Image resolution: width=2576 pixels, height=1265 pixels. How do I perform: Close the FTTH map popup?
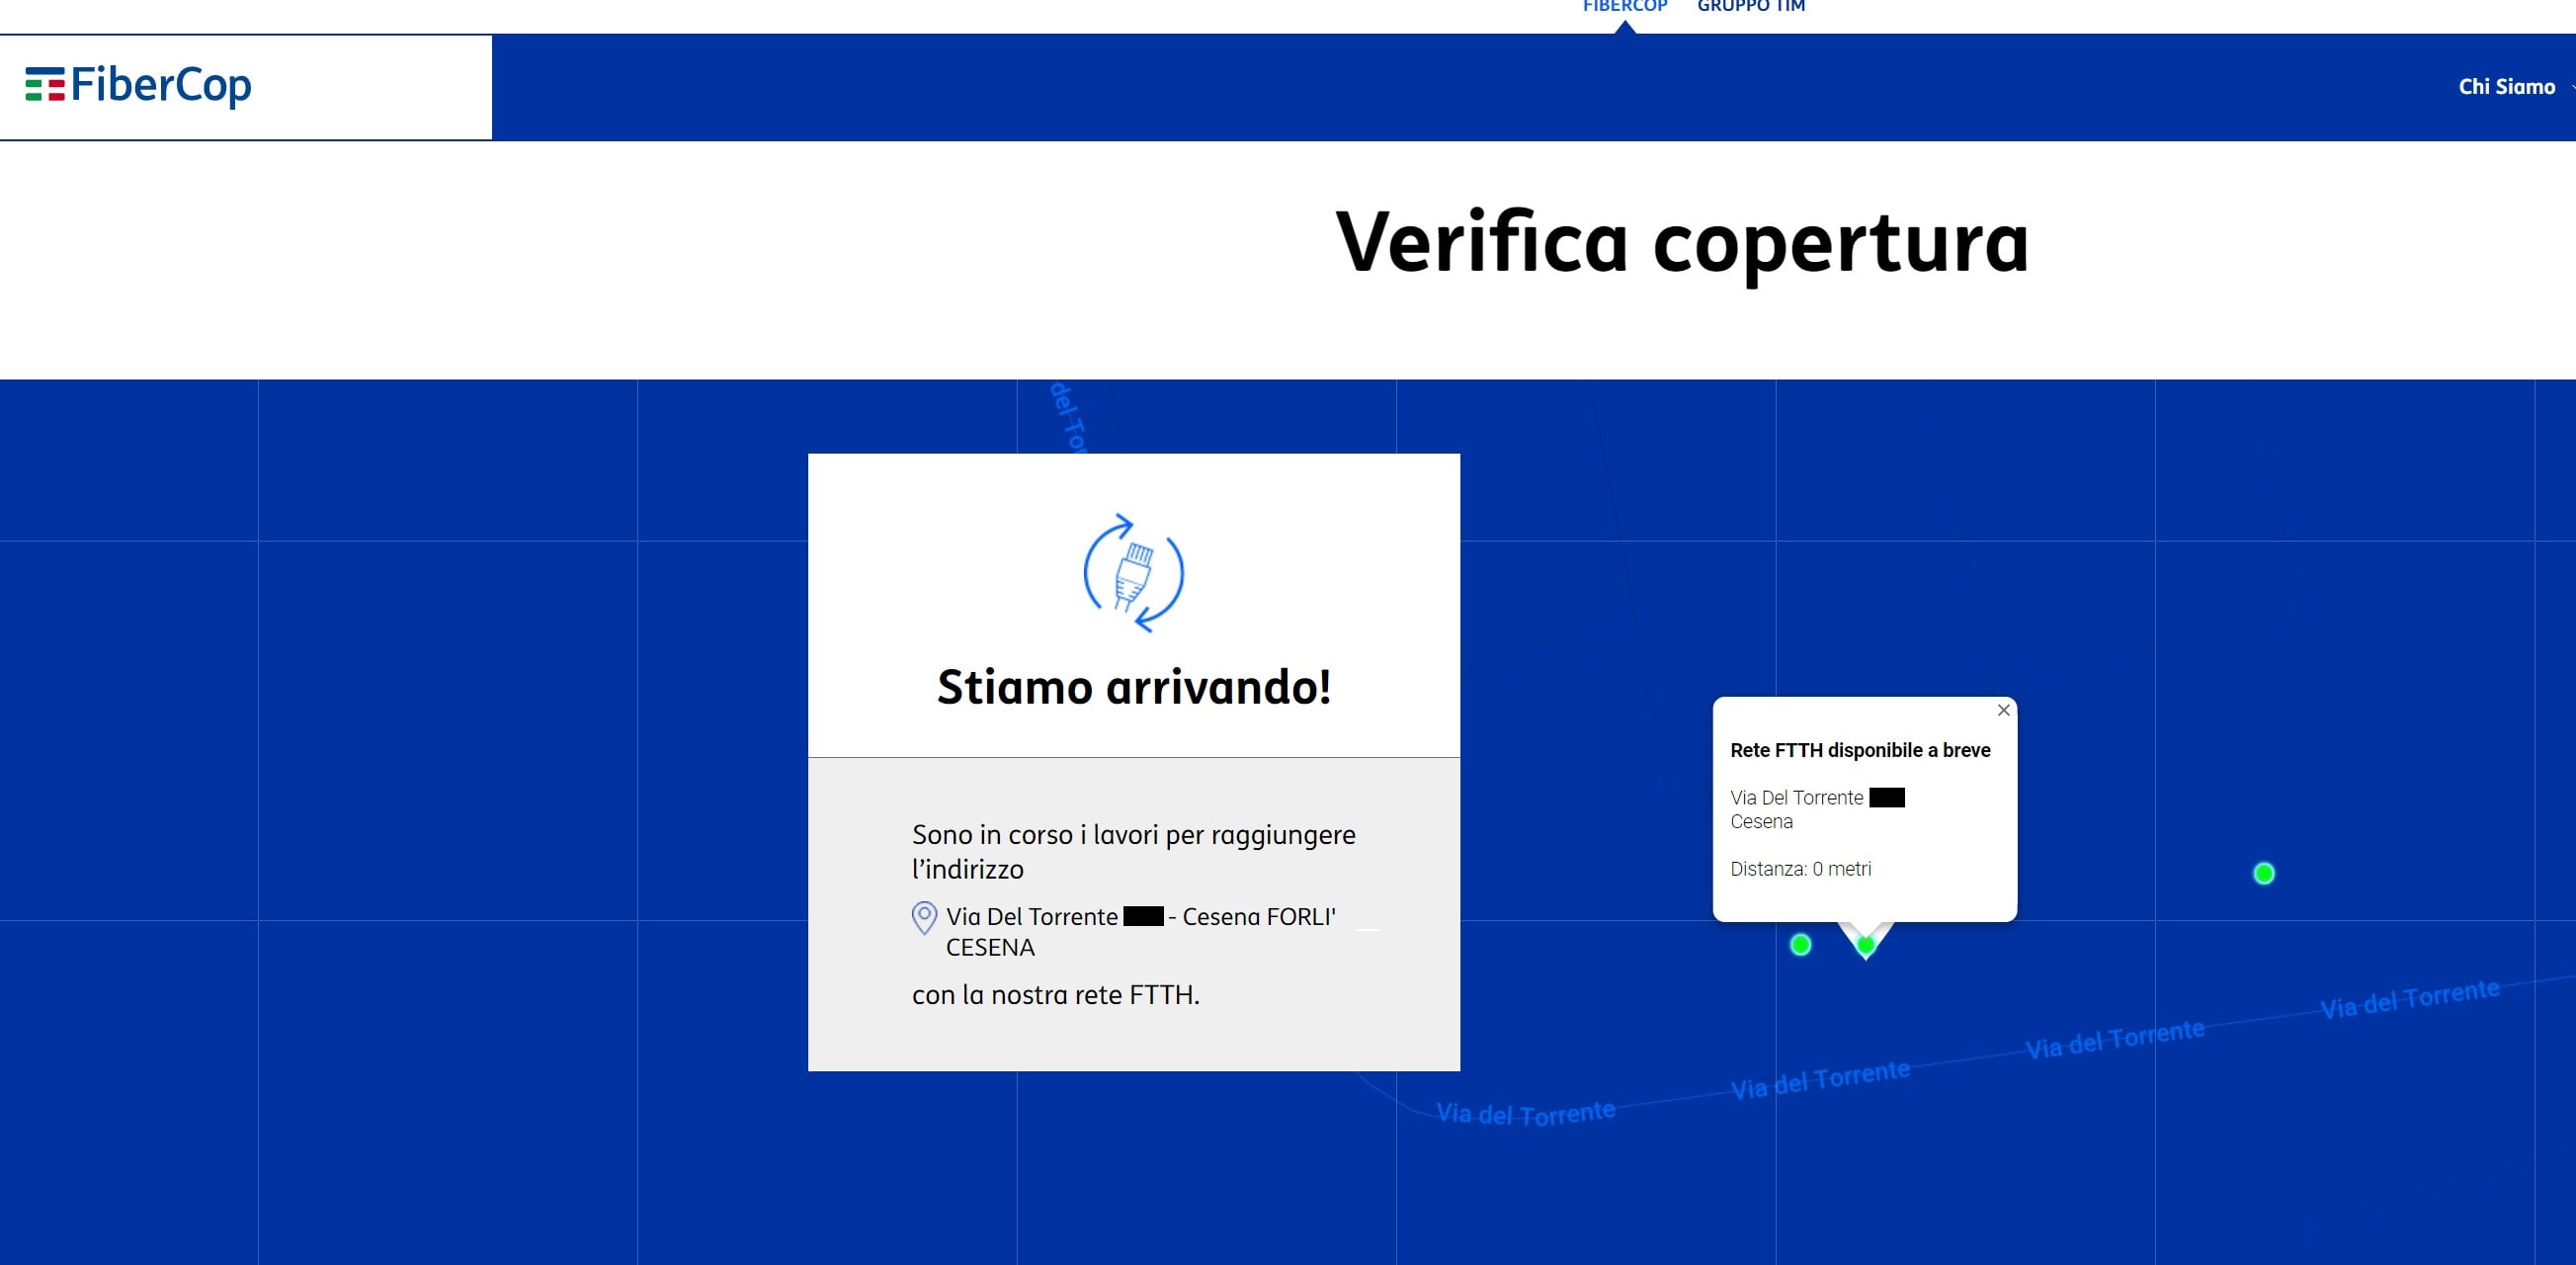pyautogui.click(x=2003, y=710)
